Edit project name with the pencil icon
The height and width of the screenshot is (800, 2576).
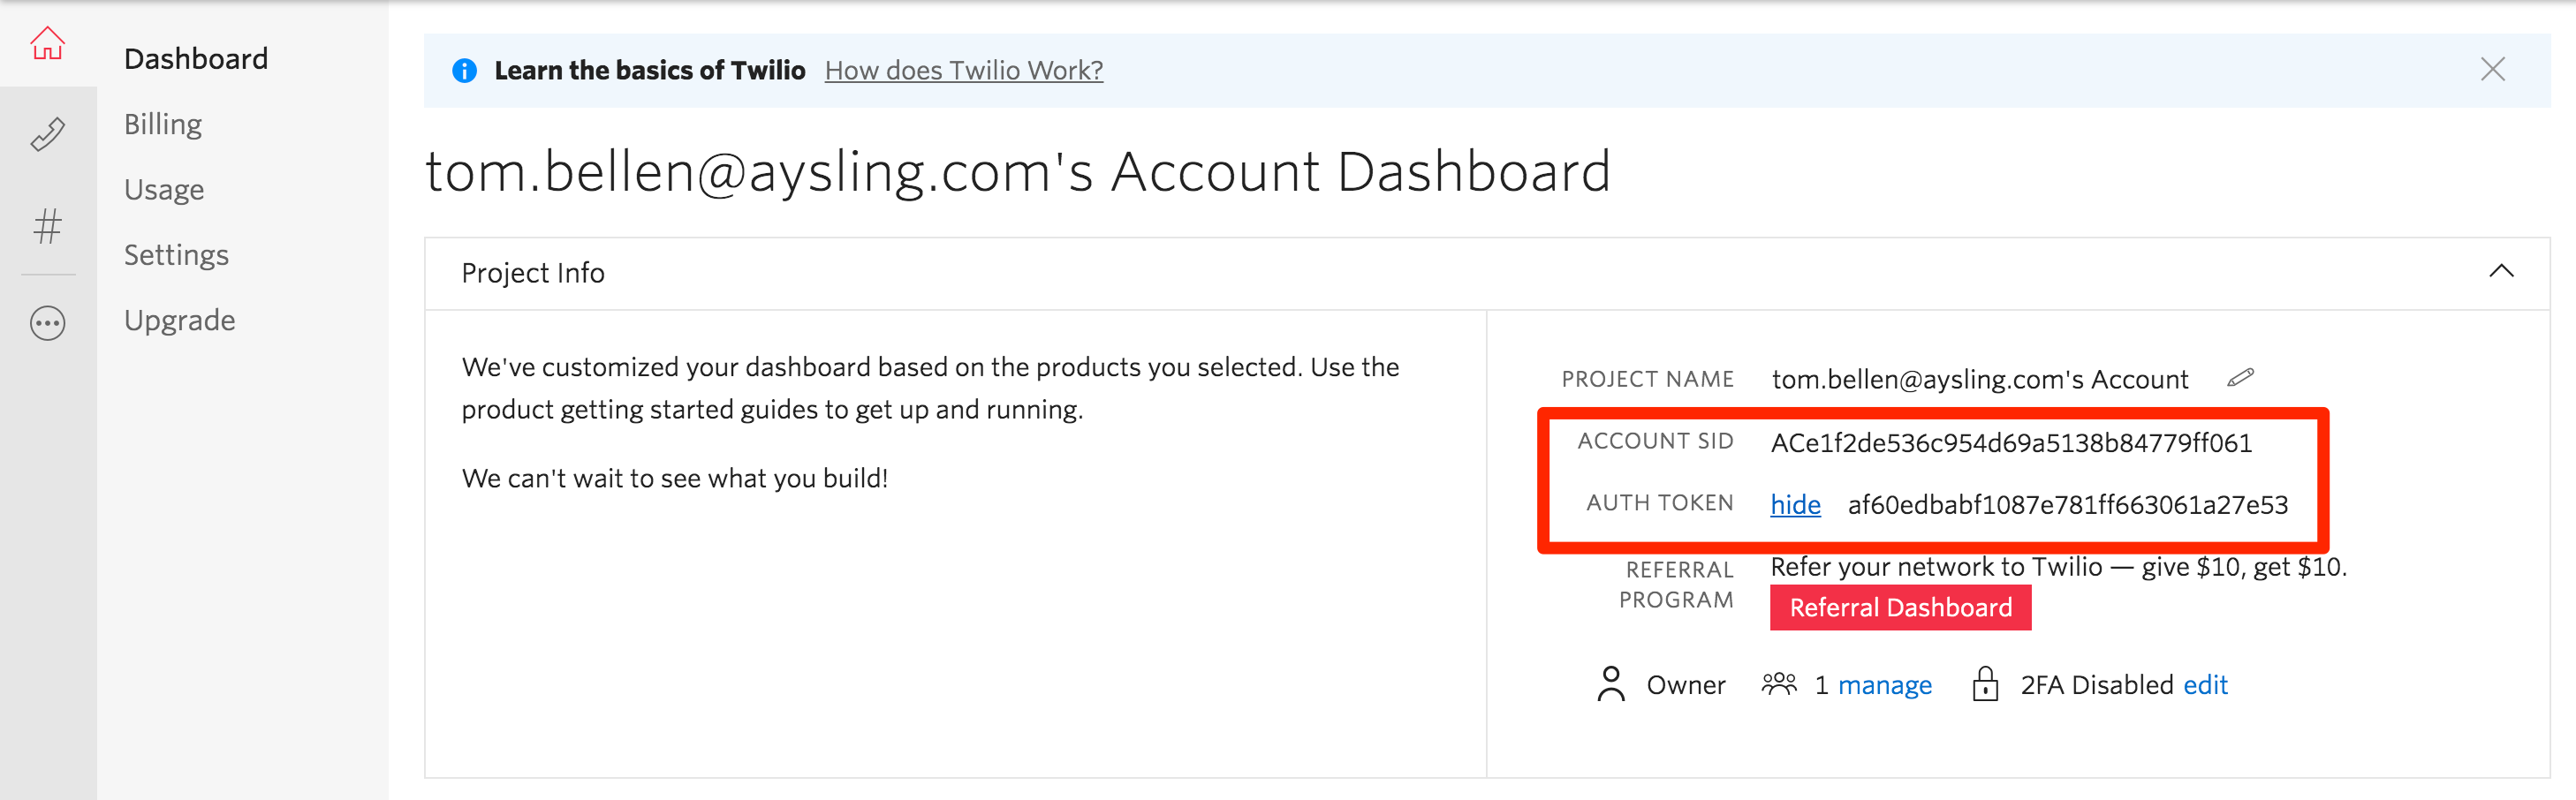[x=2240, y=378]
